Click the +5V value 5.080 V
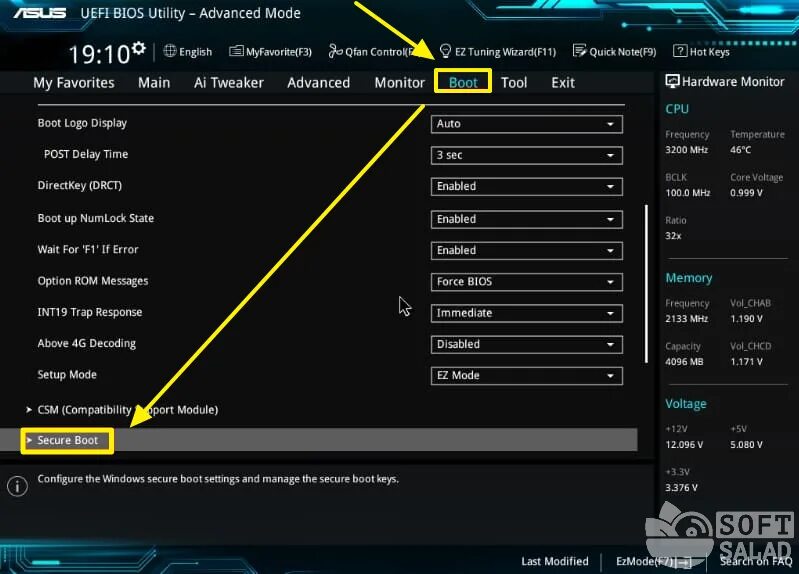The width and height of the screenshot is (799, 574). point(746,445)
